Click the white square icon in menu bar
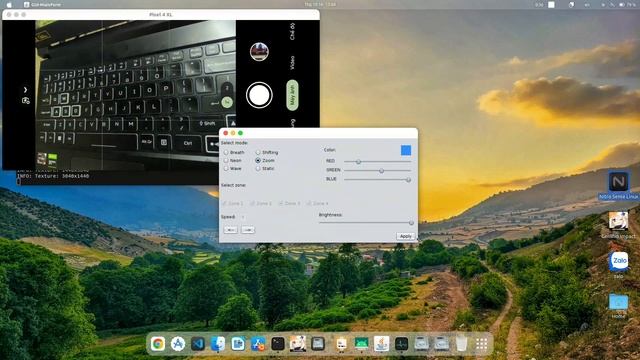The height and width of the screenshot is (360, 640). point(551,4)
